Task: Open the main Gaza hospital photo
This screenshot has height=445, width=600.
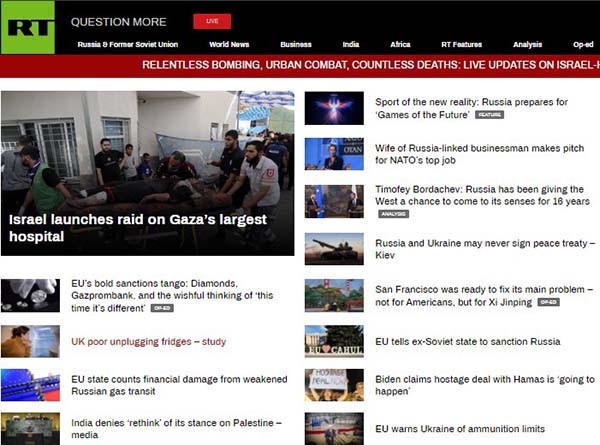Action: pos(148,173)
